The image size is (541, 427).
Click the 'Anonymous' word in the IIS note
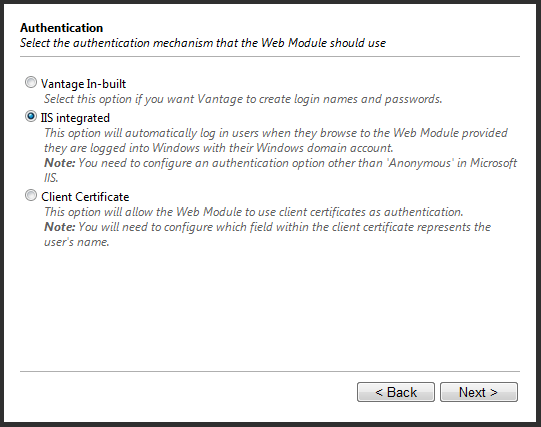420,163
